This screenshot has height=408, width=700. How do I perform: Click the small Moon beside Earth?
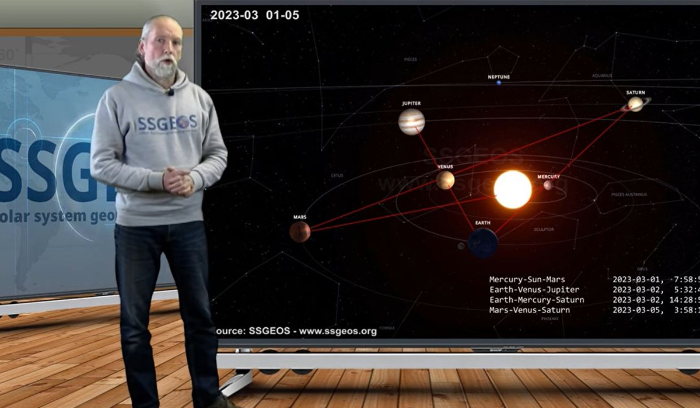tap(461, 245)
